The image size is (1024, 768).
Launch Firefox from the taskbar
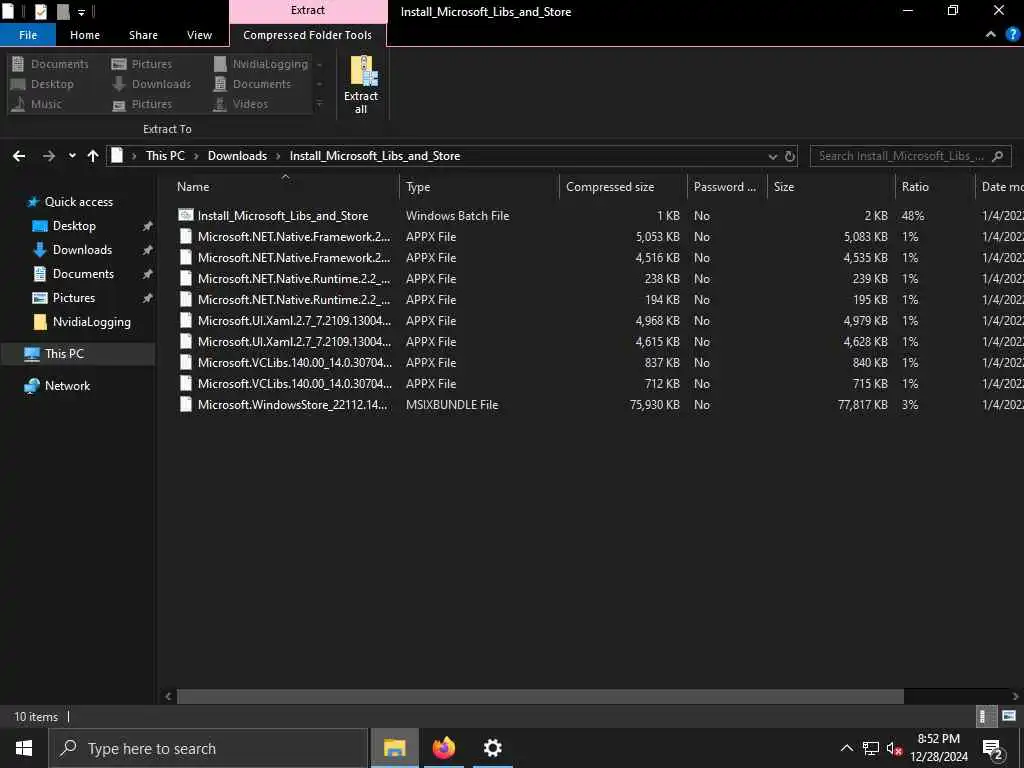443,748
